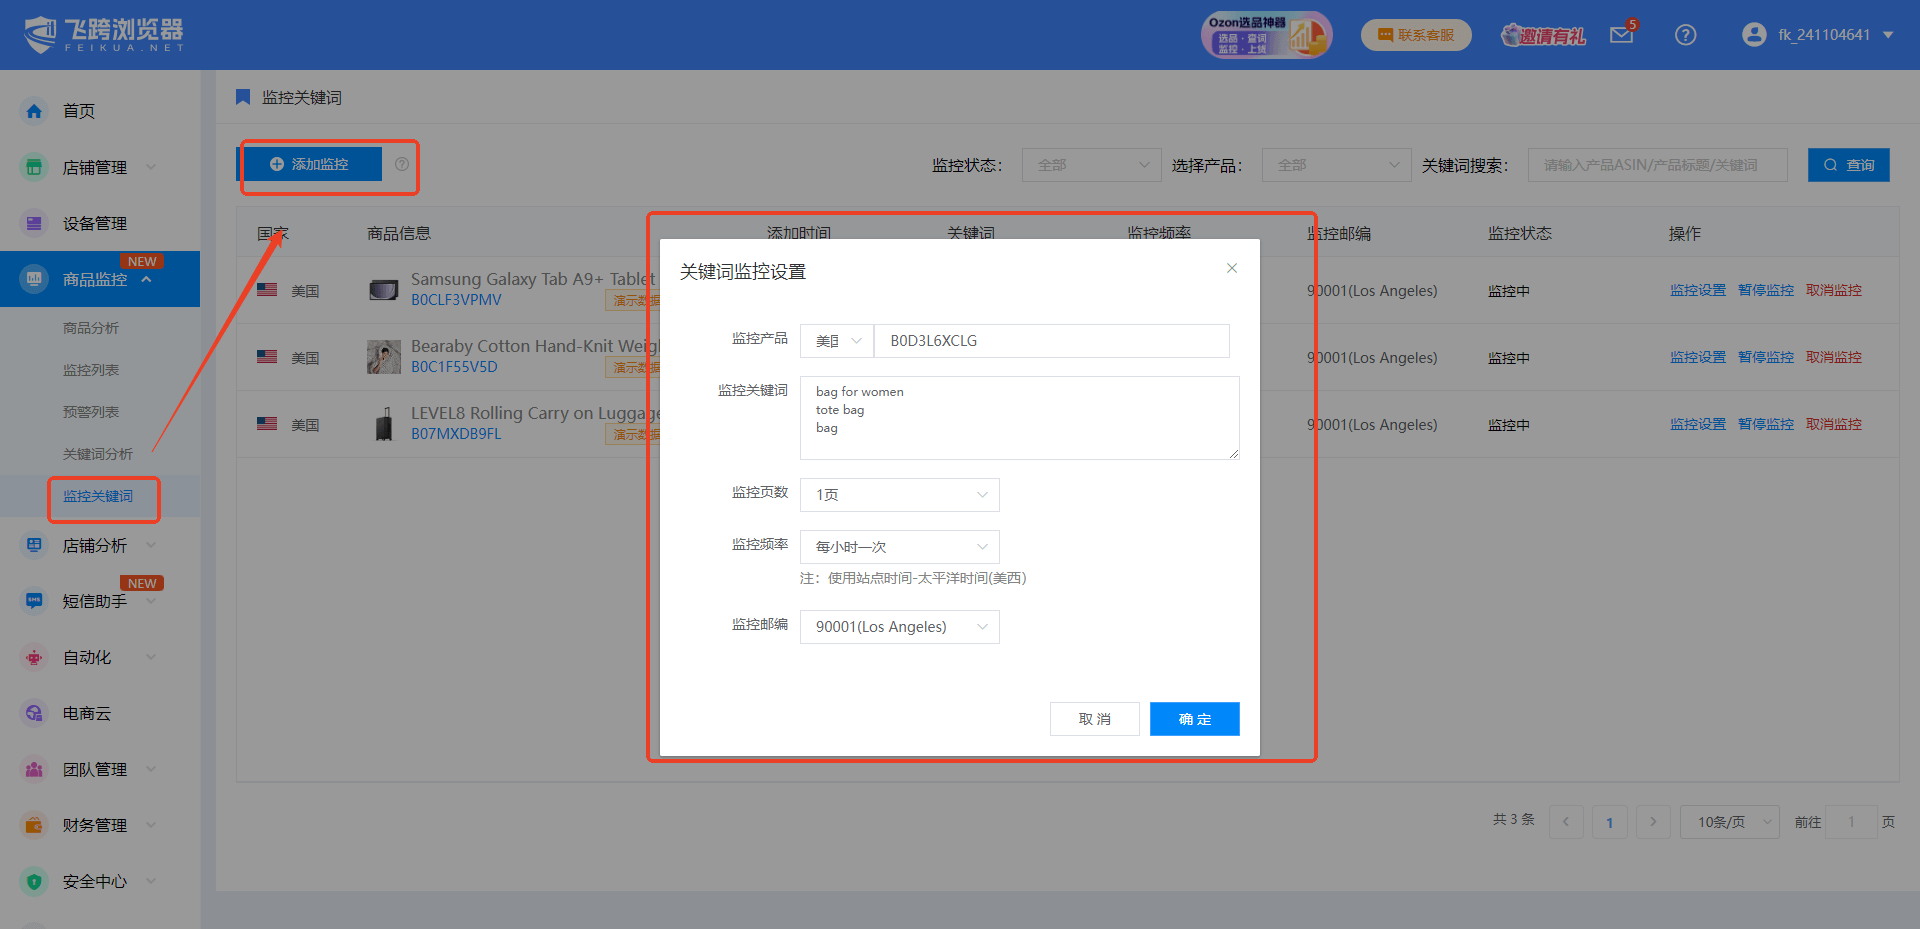This screenshot has height=929, width=1920.
Task: Open 监控设置 for the Samsung Galaxy Tab row
Action: (1697, 290)
